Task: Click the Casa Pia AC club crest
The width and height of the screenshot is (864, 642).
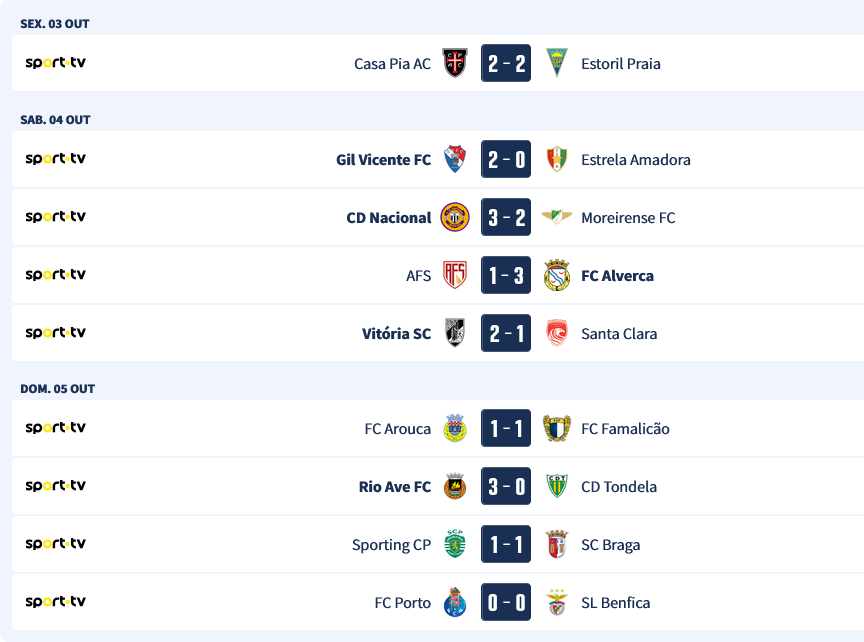Action: (x=455, y=64)
